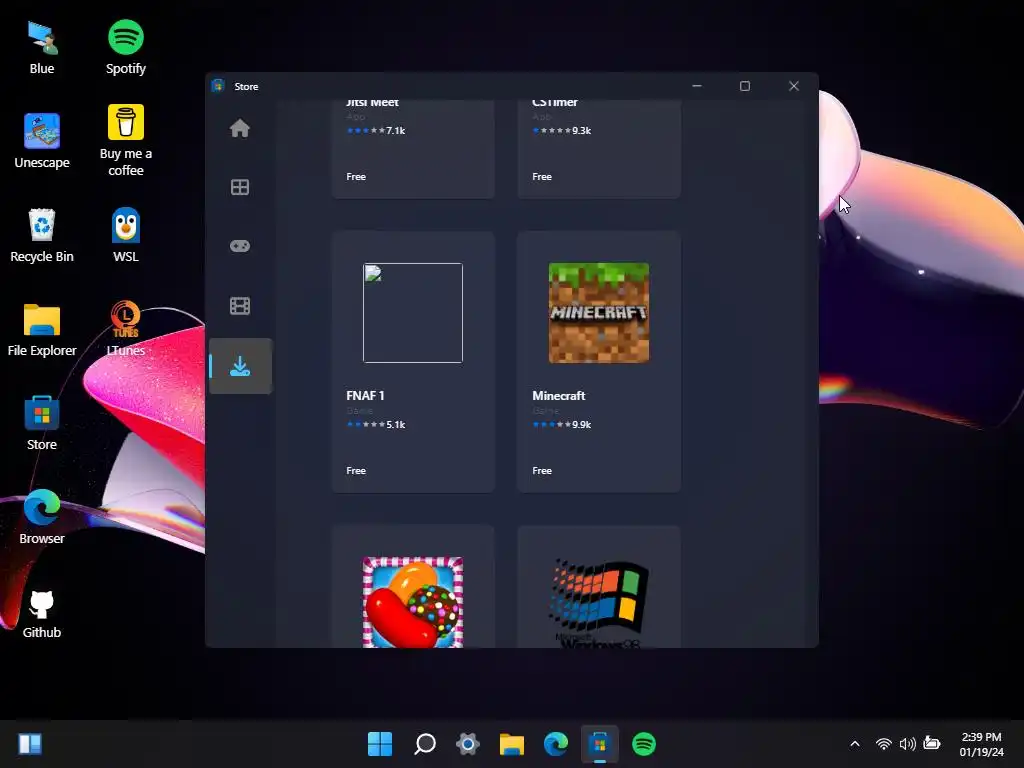Open the widgets panel on the taskbar
Viewport: 1024px width, 768px height.
pos(30,744)
